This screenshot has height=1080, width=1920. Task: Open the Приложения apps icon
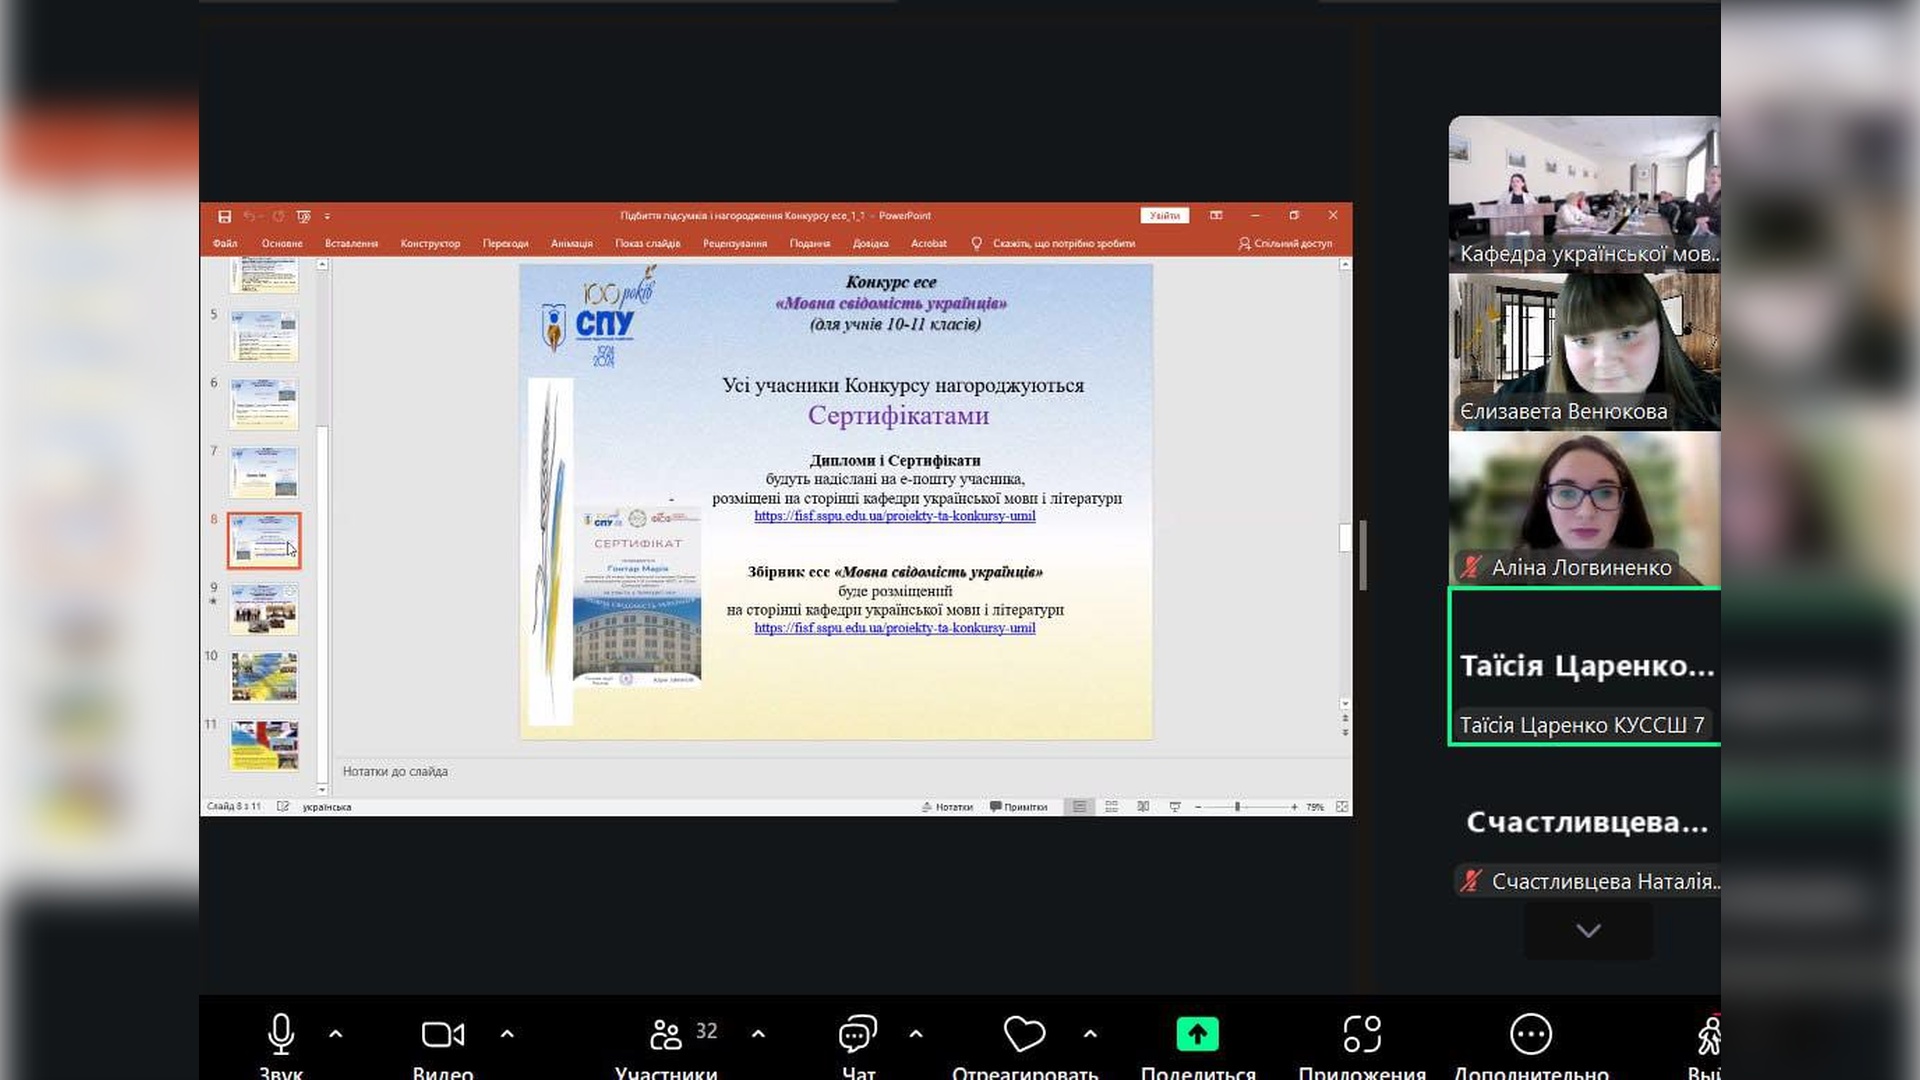point(1362,1034)
